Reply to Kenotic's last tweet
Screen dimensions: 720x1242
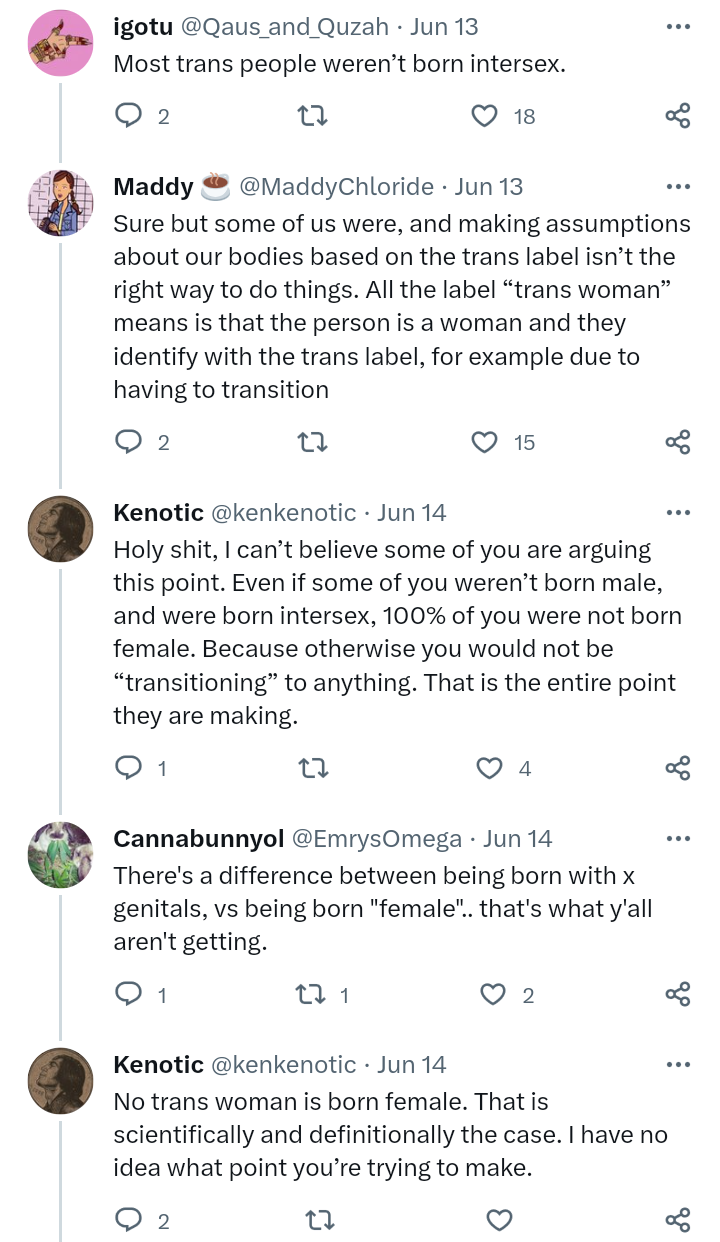tap(129, 1220)
